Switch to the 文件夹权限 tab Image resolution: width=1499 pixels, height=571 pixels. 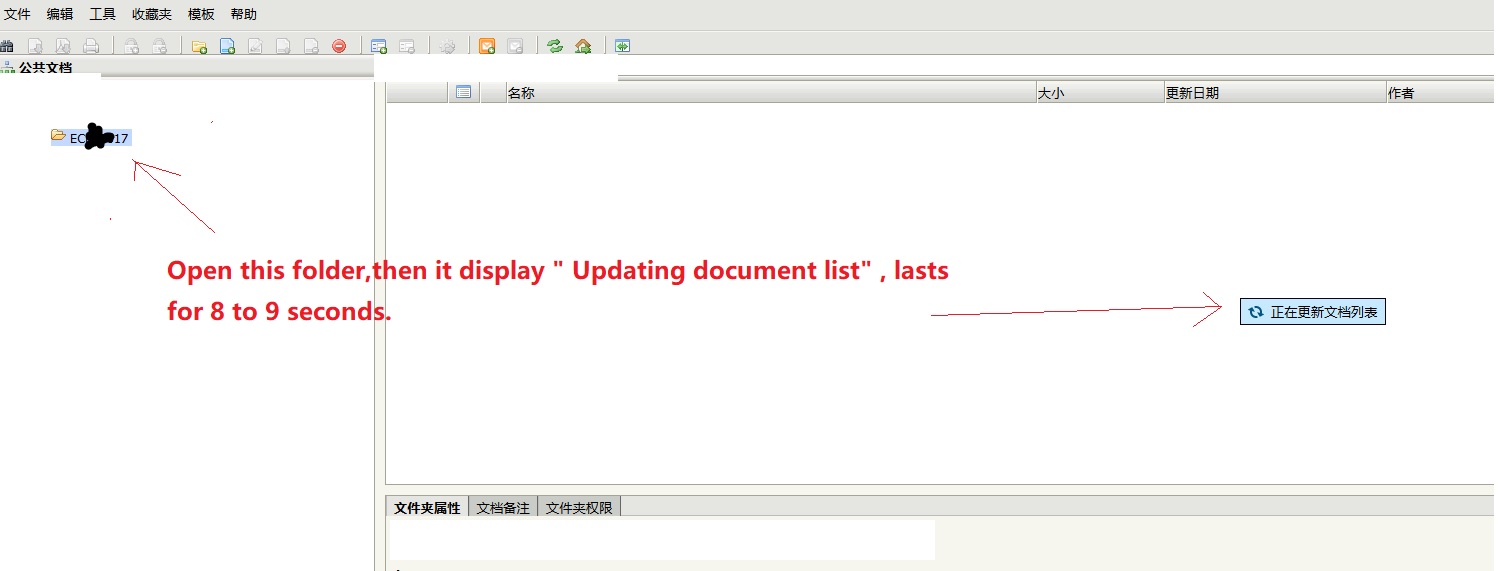(x=579, y=507)
